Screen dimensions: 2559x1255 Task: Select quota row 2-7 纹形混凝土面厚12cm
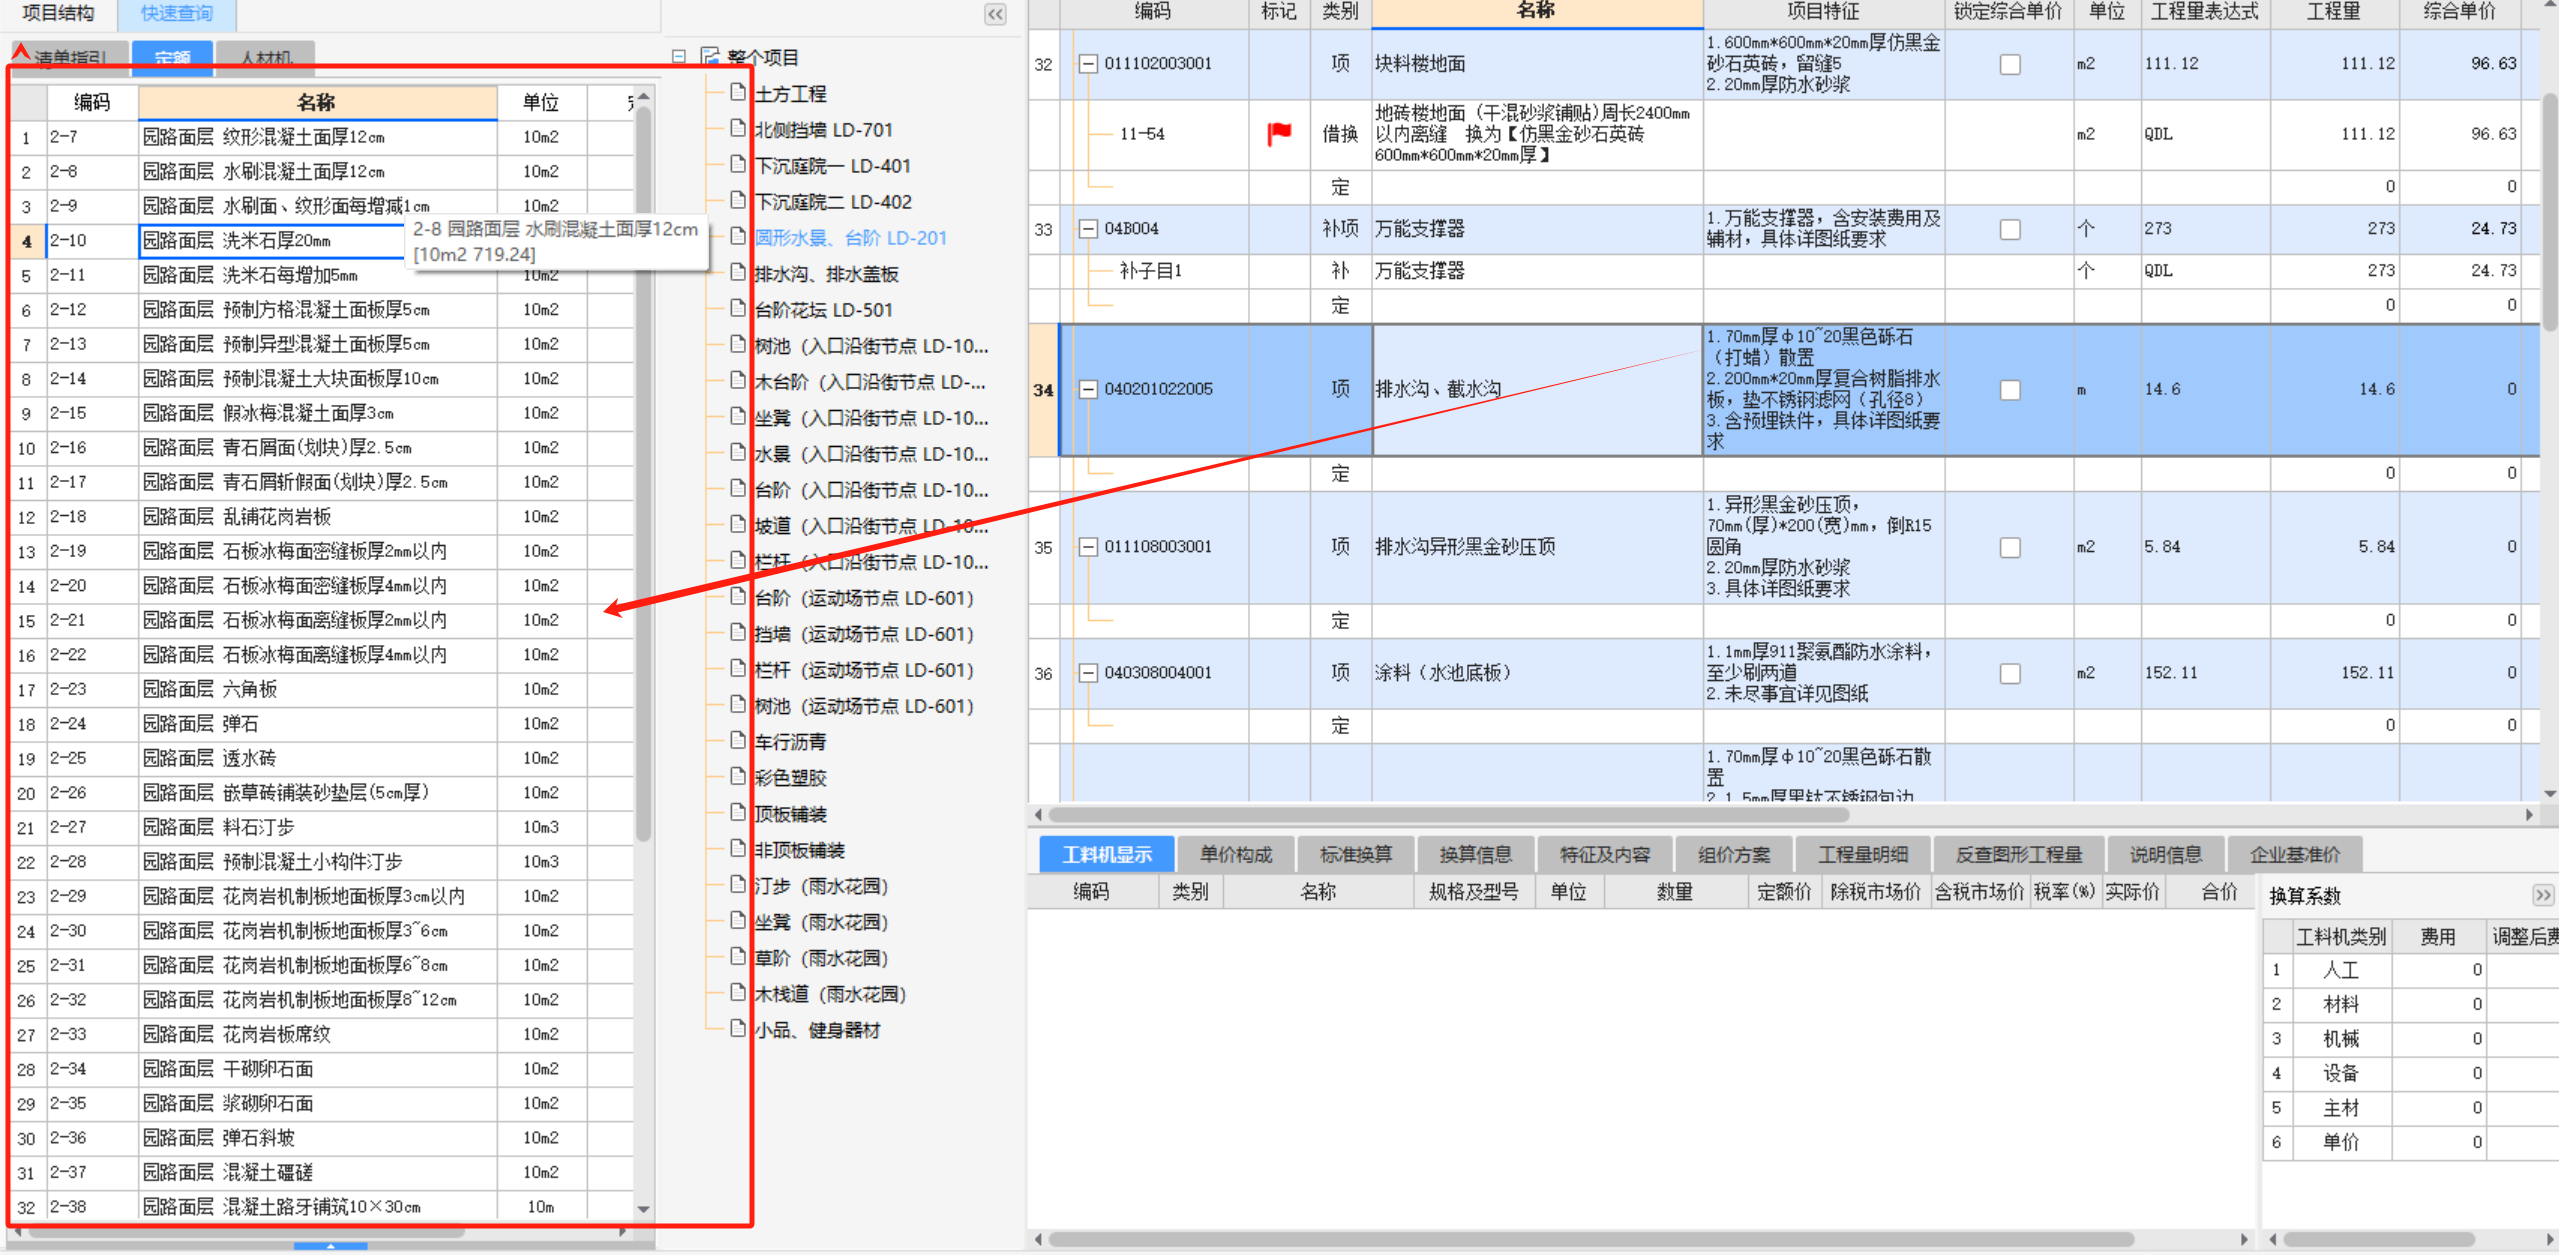(320, 137)
